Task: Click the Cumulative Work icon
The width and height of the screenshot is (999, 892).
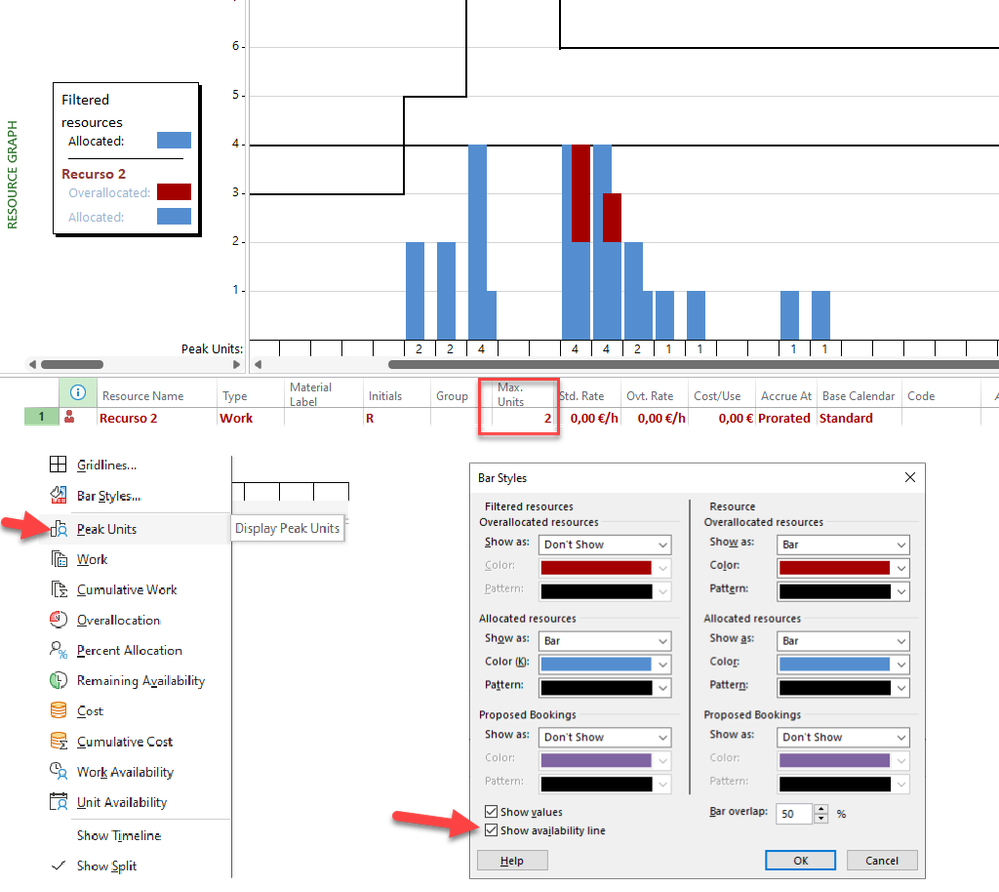Action: [59, 589]
